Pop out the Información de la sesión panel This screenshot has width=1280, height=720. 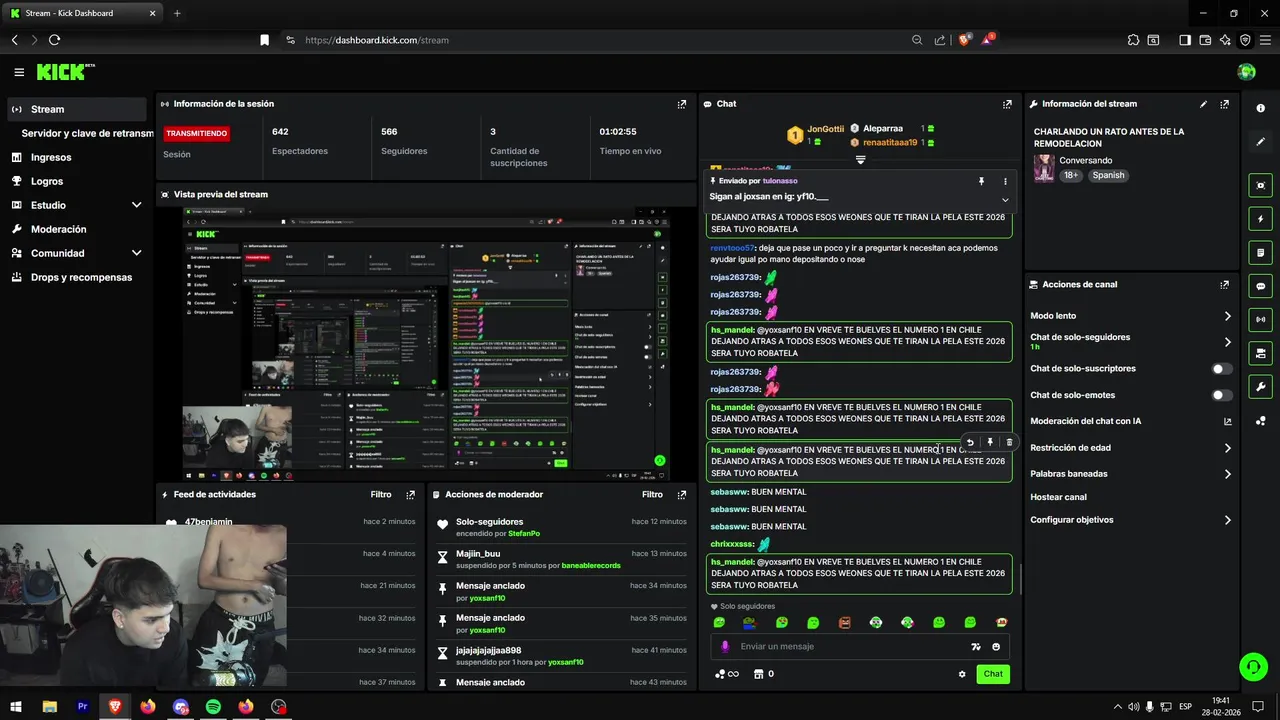coord(682,104)
